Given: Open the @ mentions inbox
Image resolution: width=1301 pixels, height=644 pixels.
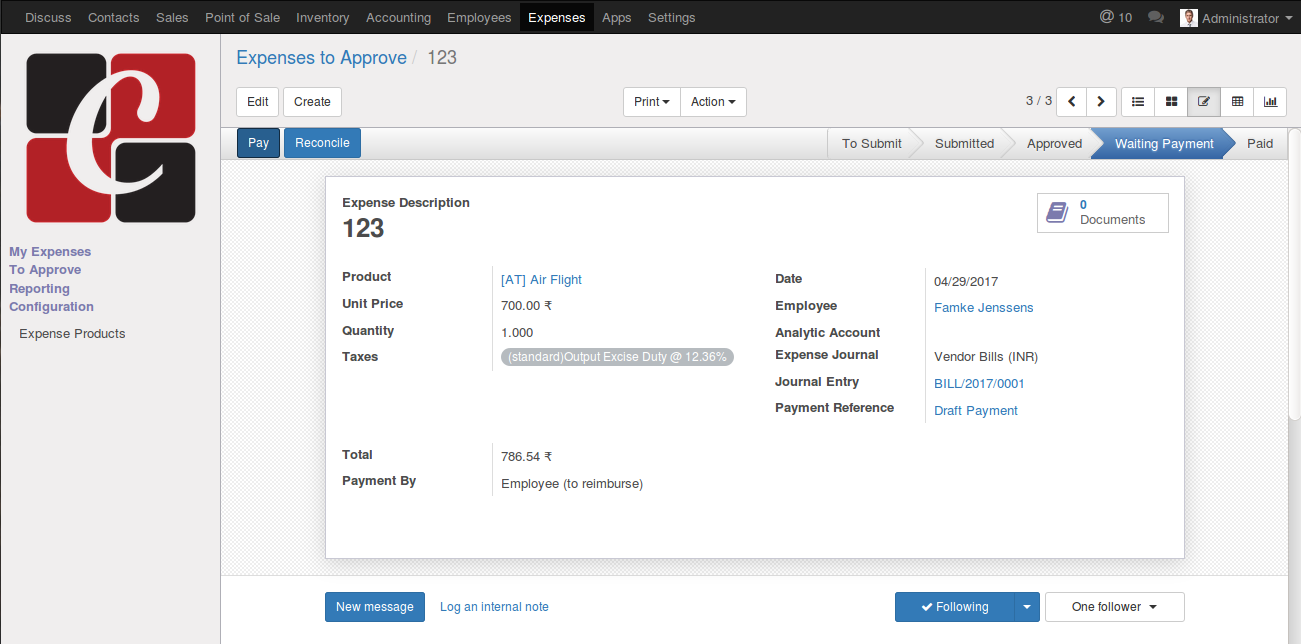Looking at the screenshot, I should (1115, 18).
